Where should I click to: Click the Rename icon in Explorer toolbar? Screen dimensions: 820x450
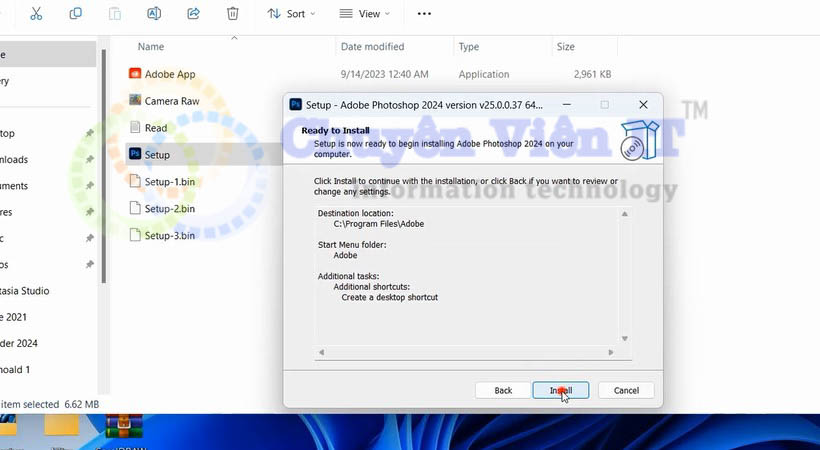(154, 14)
